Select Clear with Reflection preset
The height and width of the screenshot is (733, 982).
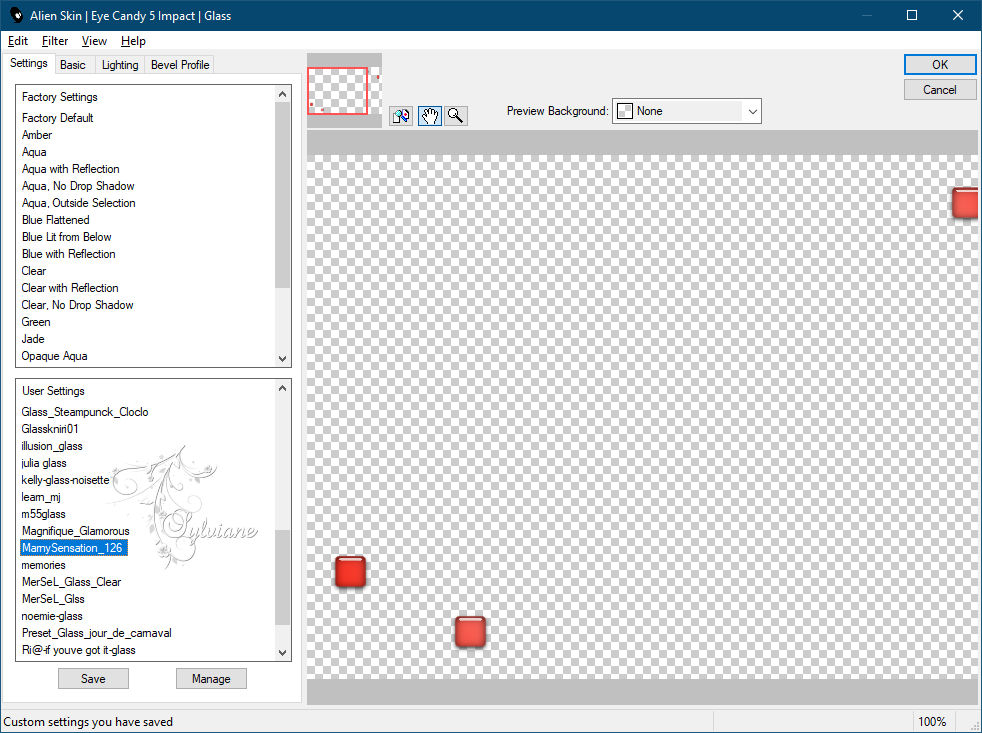(70, 288)
